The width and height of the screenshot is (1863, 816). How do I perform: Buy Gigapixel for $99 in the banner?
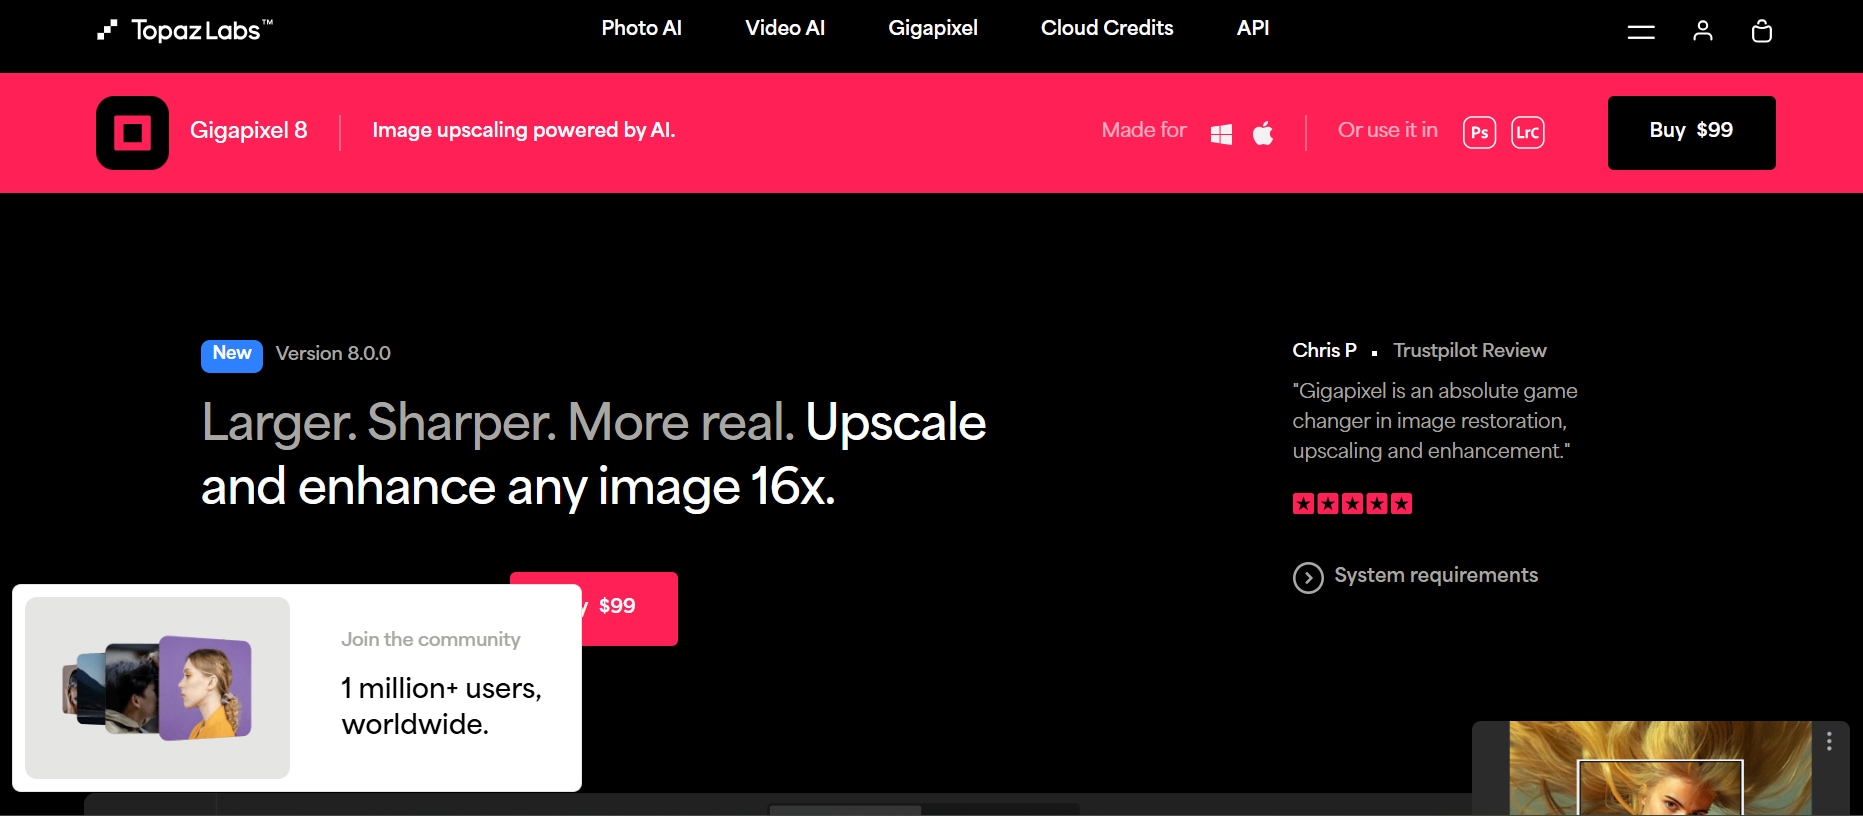pyautogui.click(x=1691, y=133)
